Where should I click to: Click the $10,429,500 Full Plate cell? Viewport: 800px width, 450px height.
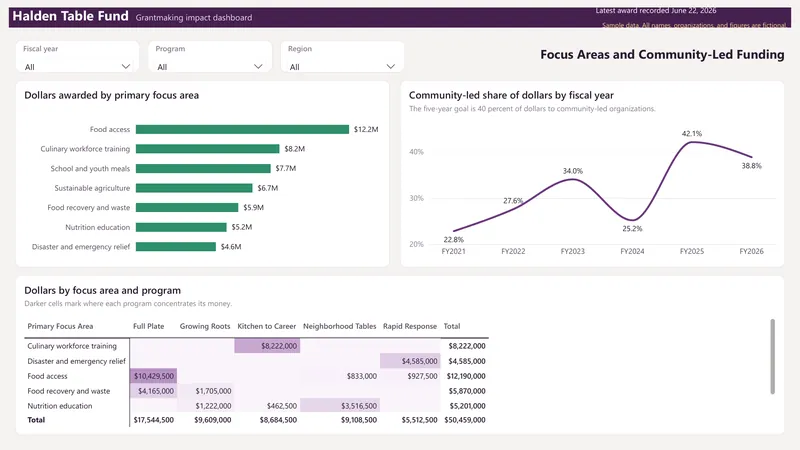[154, 376]
